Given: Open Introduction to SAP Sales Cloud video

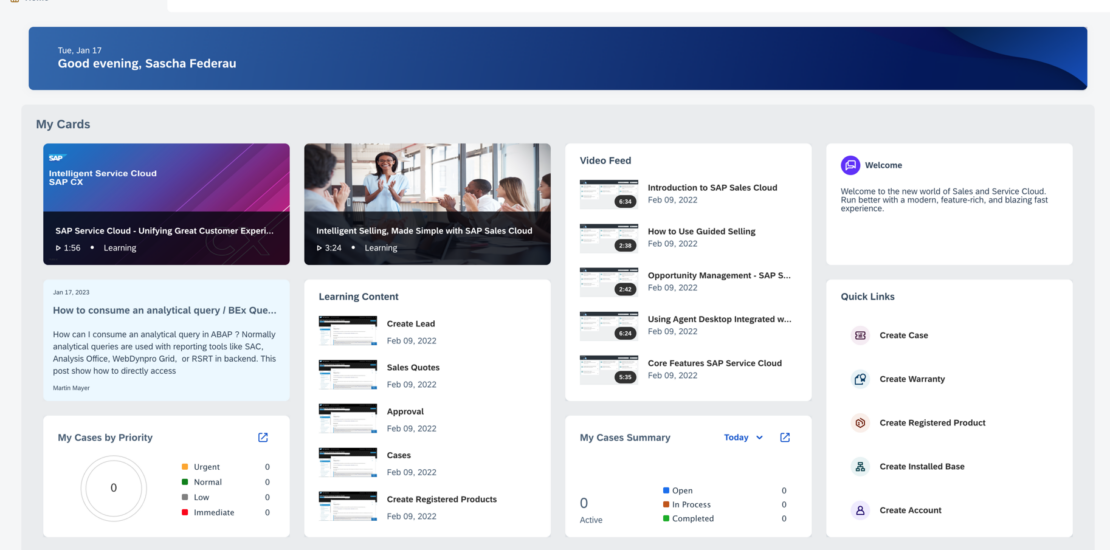Looking at the screenshot, I should coord(712,188).
